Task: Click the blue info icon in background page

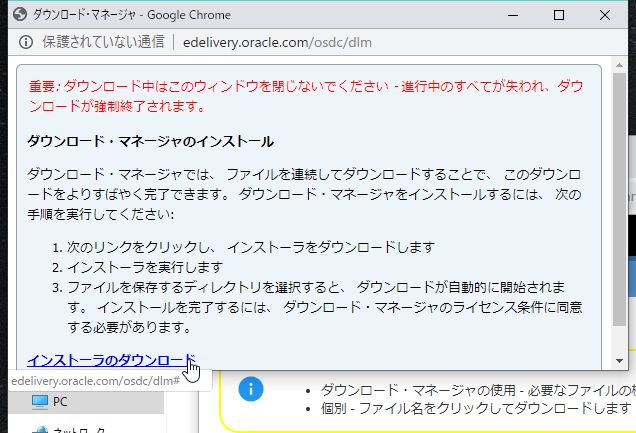Action: click(251, 389)
